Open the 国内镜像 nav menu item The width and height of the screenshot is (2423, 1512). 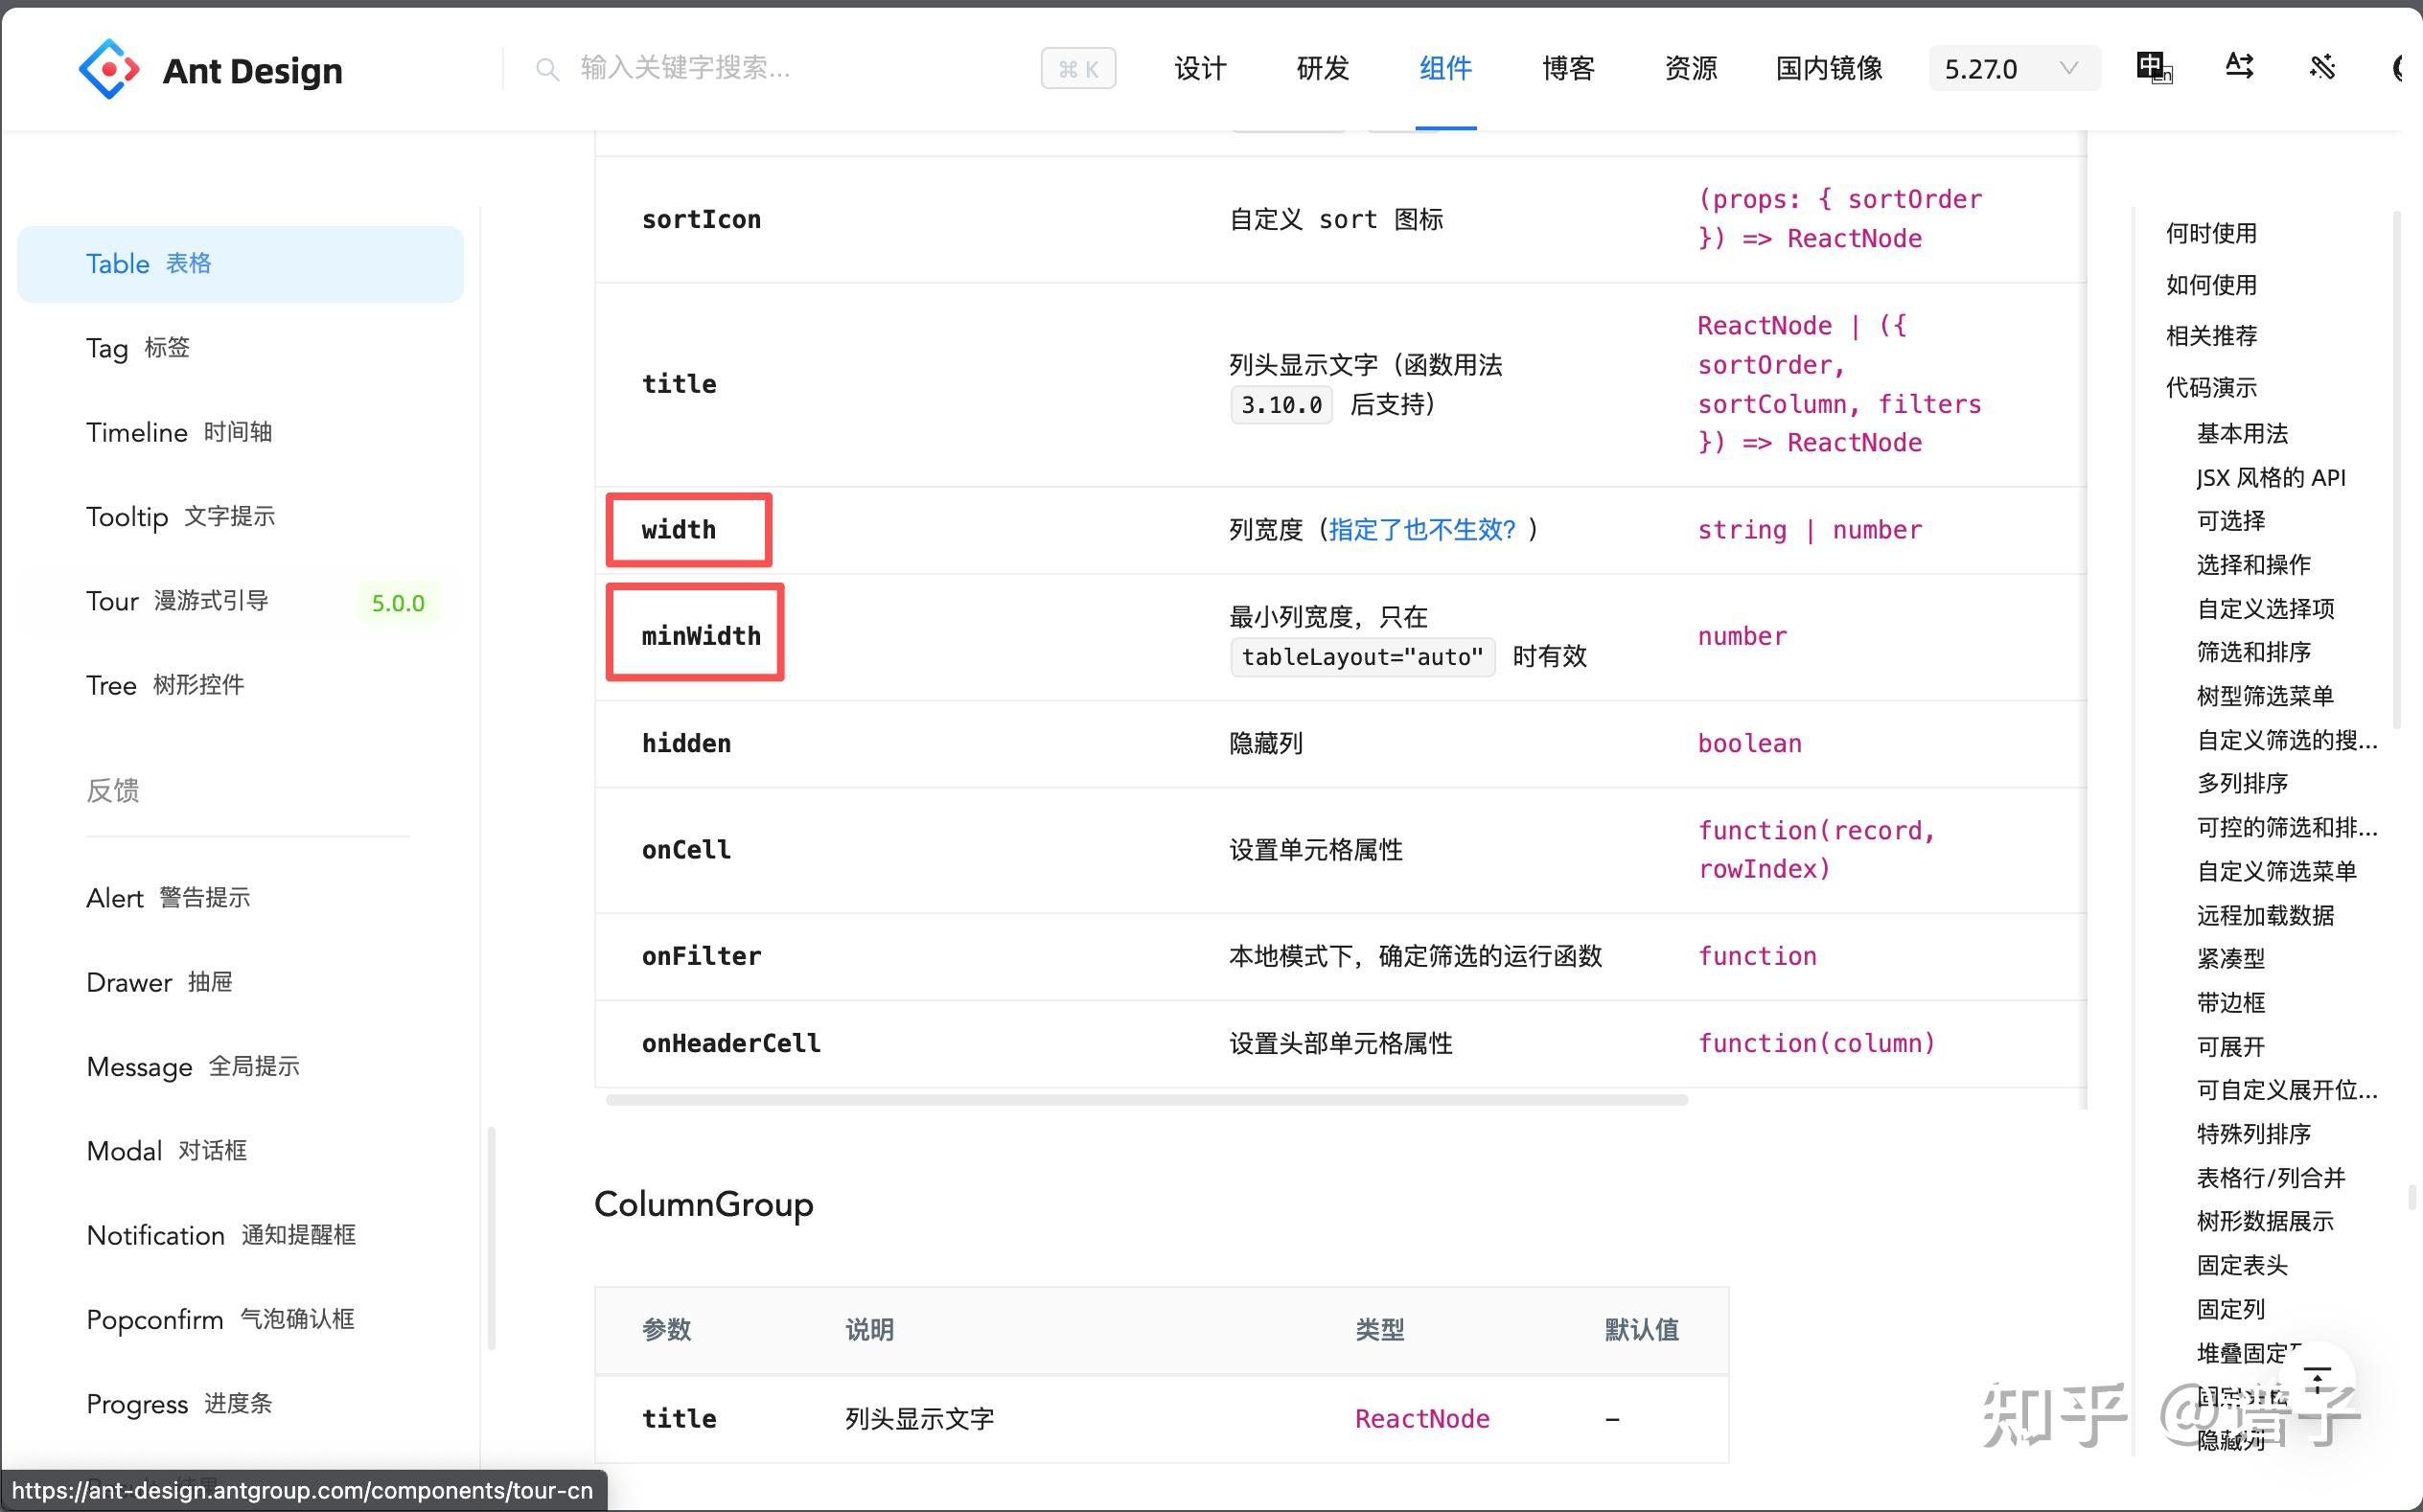point(1829,68)
